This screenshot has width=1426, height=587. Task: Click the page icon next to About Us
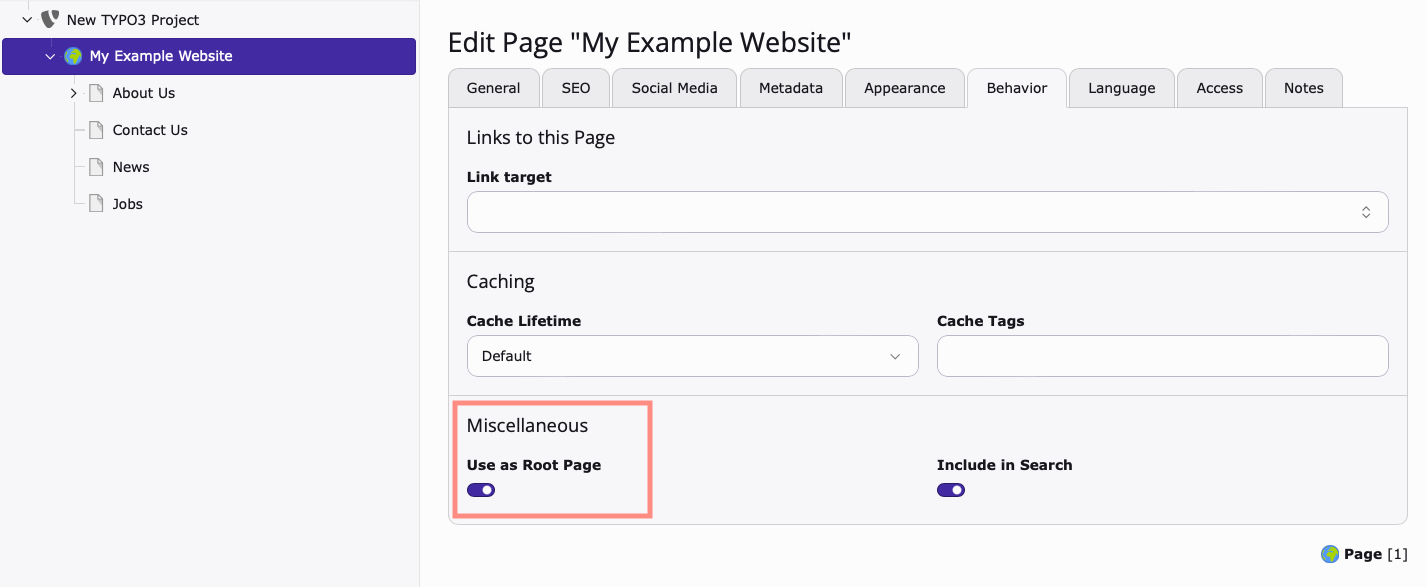click(x=95, y=92)
